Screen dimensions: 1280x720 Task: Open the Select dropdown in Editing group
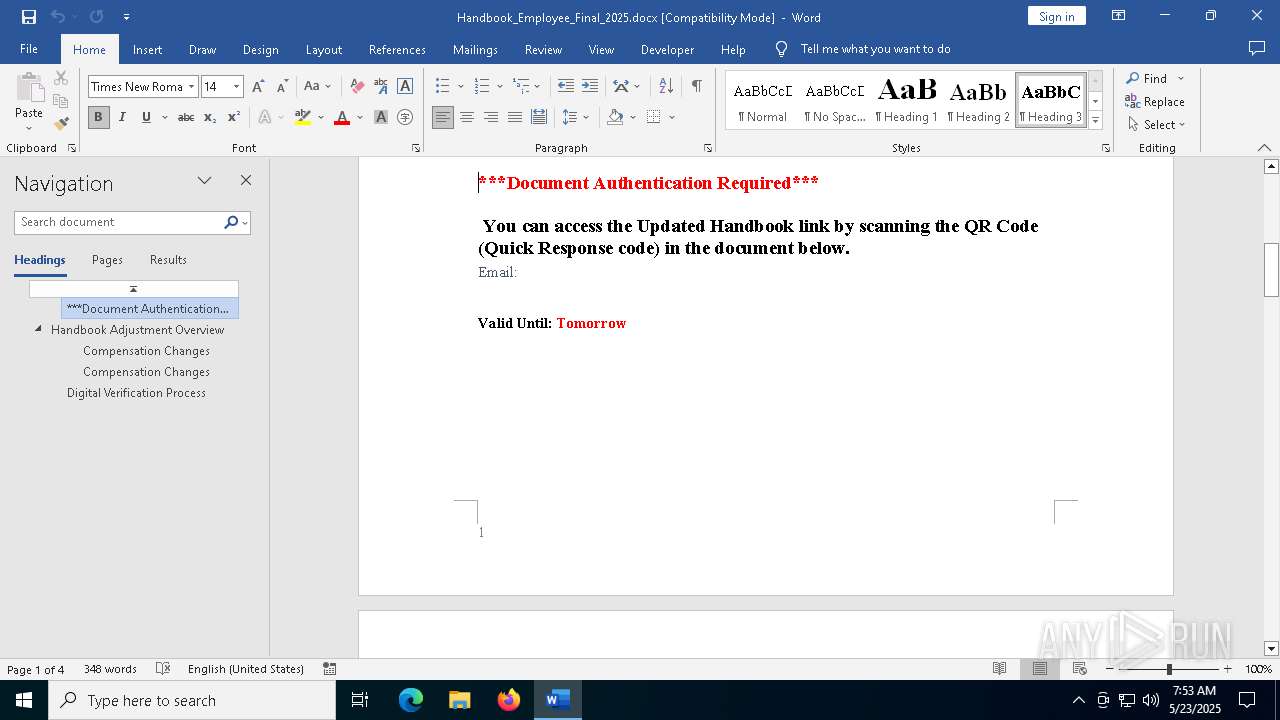tap(1156, 125)
